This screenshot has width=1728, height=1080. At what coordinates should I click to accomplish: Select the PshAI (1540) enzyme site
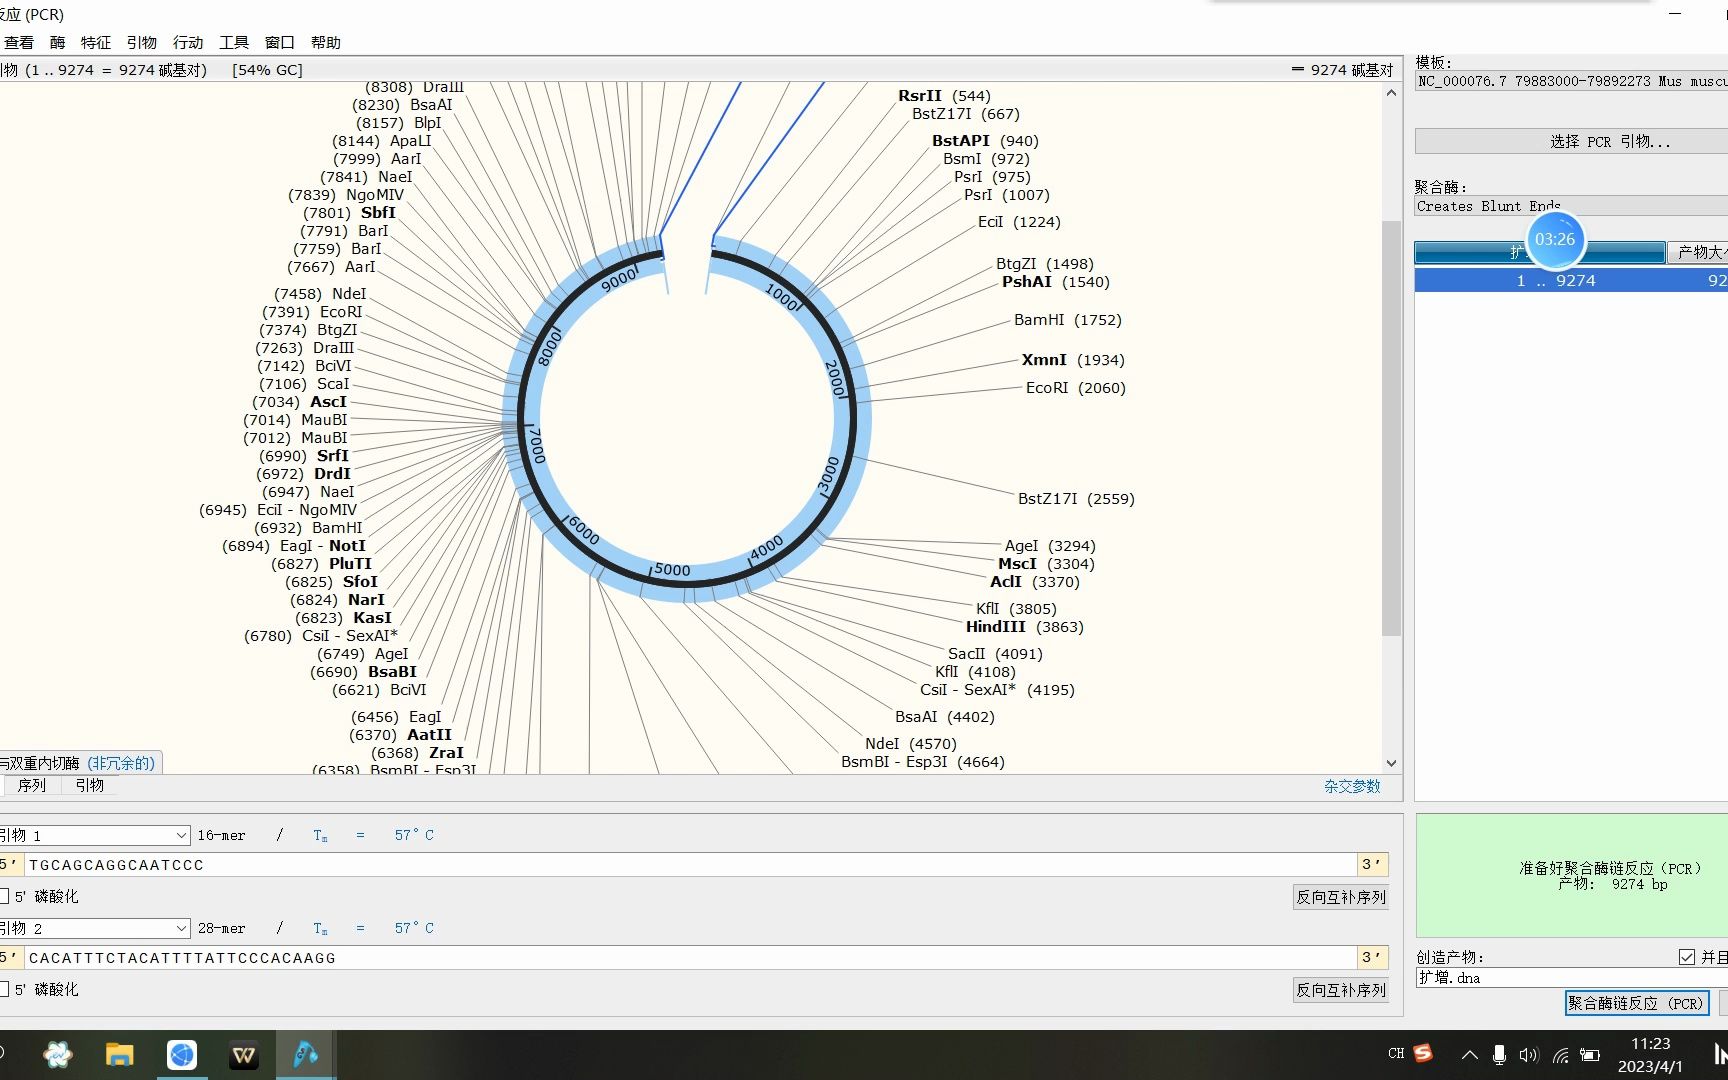coord(1056,282)
